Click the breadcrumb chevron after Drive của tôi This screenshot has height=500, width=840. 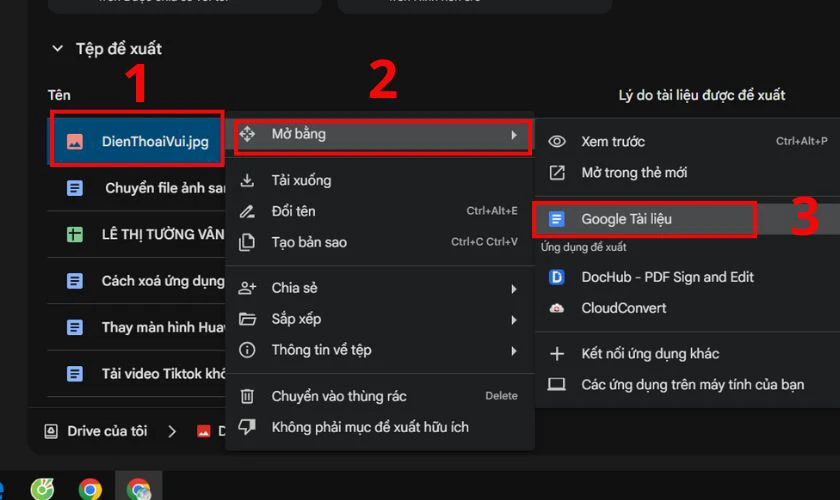click(x=172, y=431)
